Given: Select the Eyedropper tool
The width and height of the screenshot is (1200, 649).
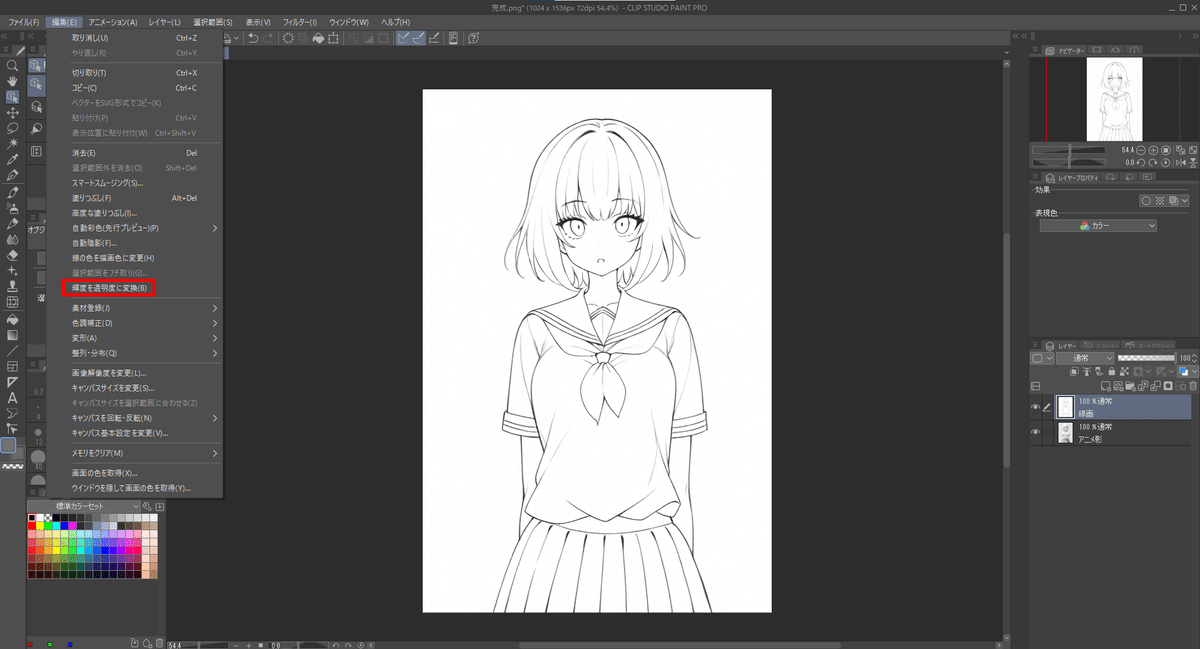Looking at the screenshot, I should pos(12,159).
